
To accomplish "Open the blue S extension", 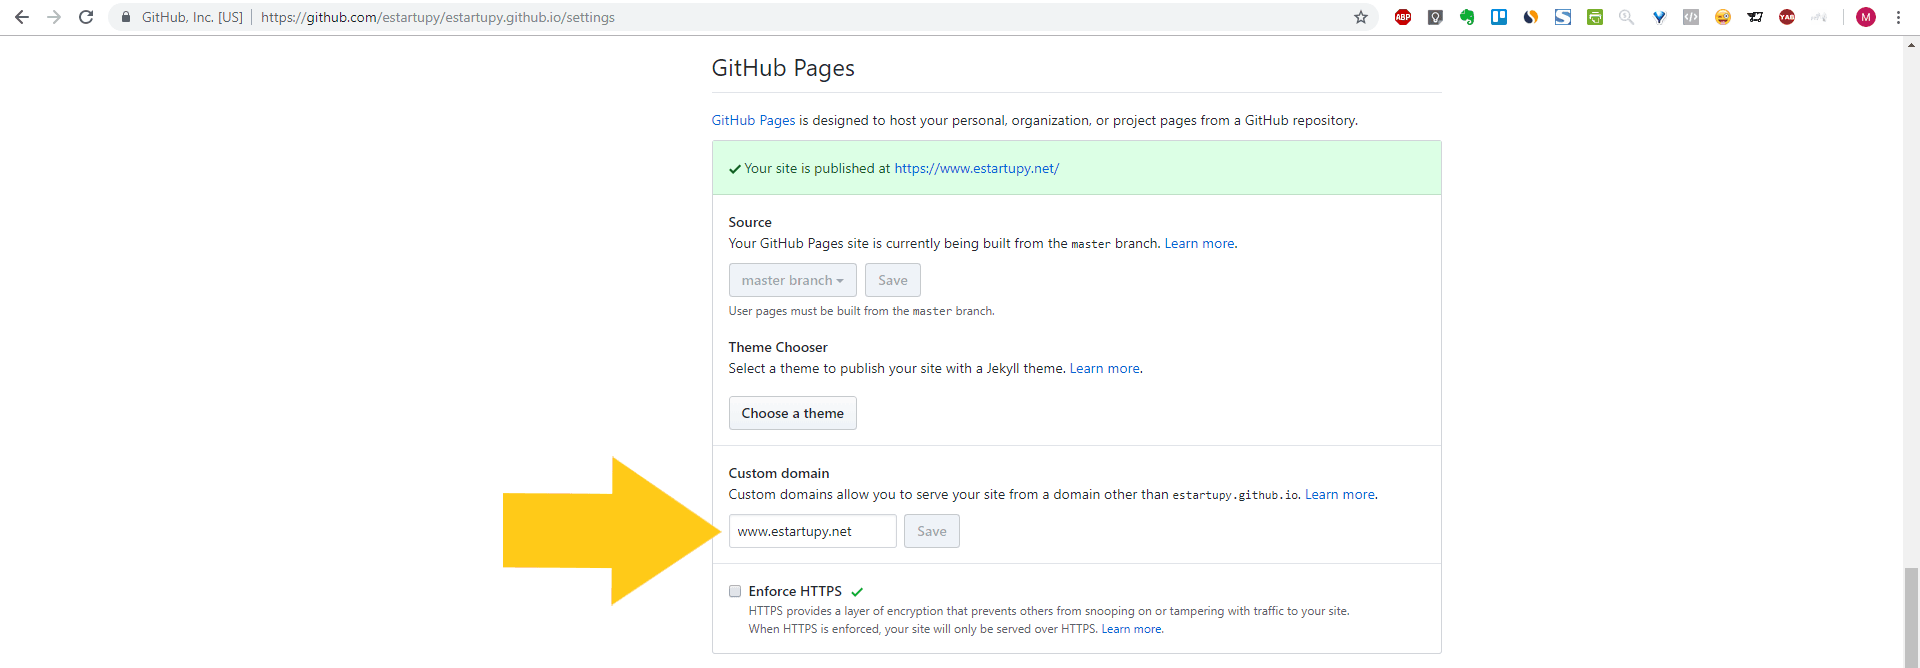I will tap(1563, 17).
